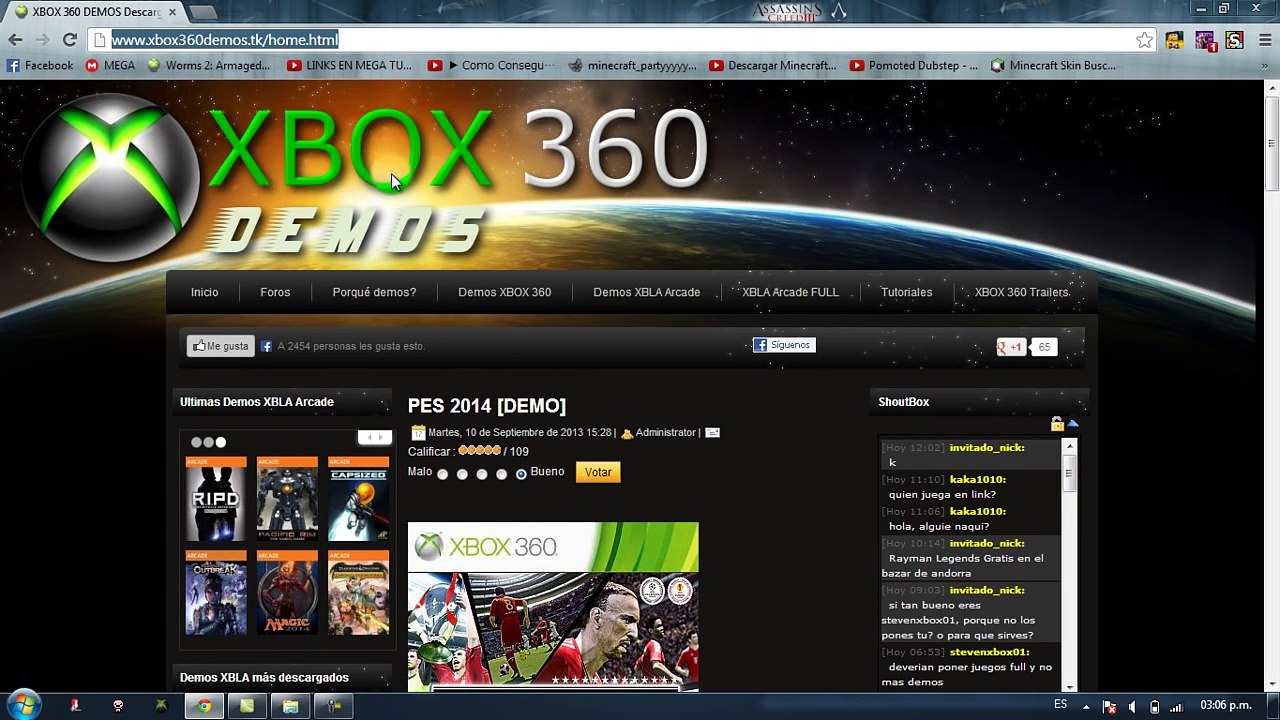Viewport: 1280px width, 720px height.
Task: Select the fourth rating radio button
Action: [x=502, y=474]
